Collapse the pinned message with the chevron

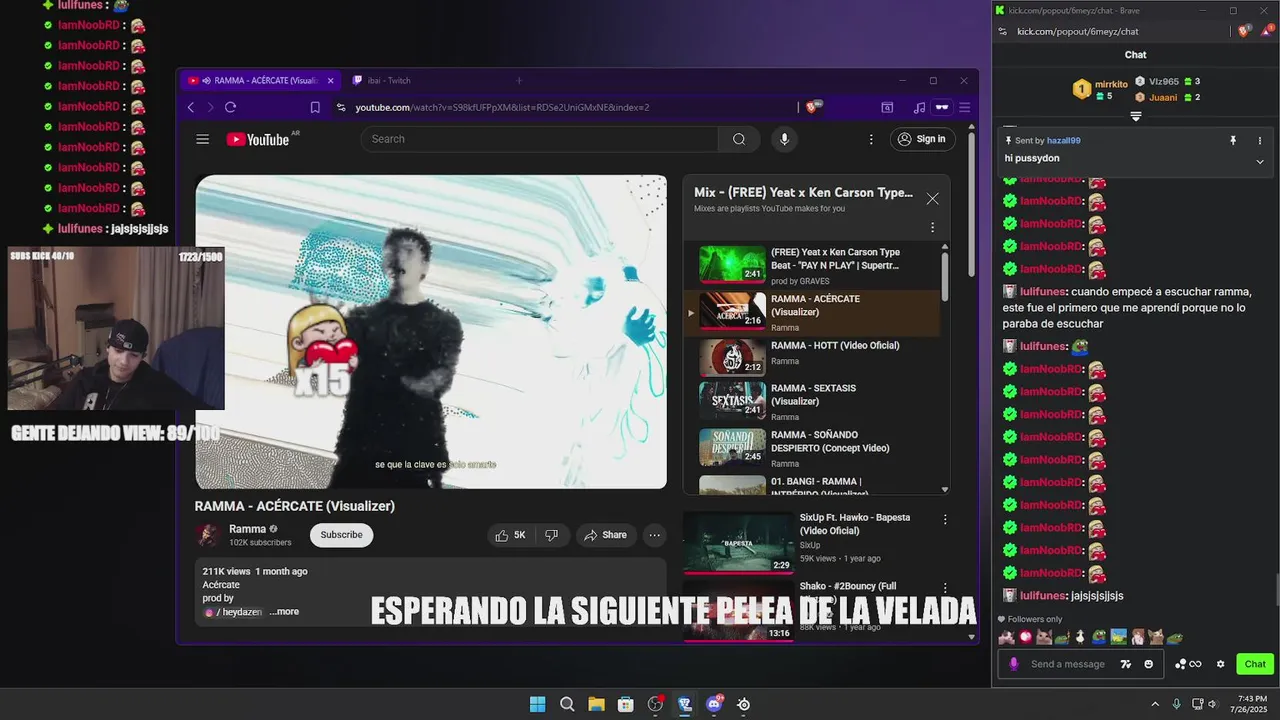click(x=1259, y=161)
